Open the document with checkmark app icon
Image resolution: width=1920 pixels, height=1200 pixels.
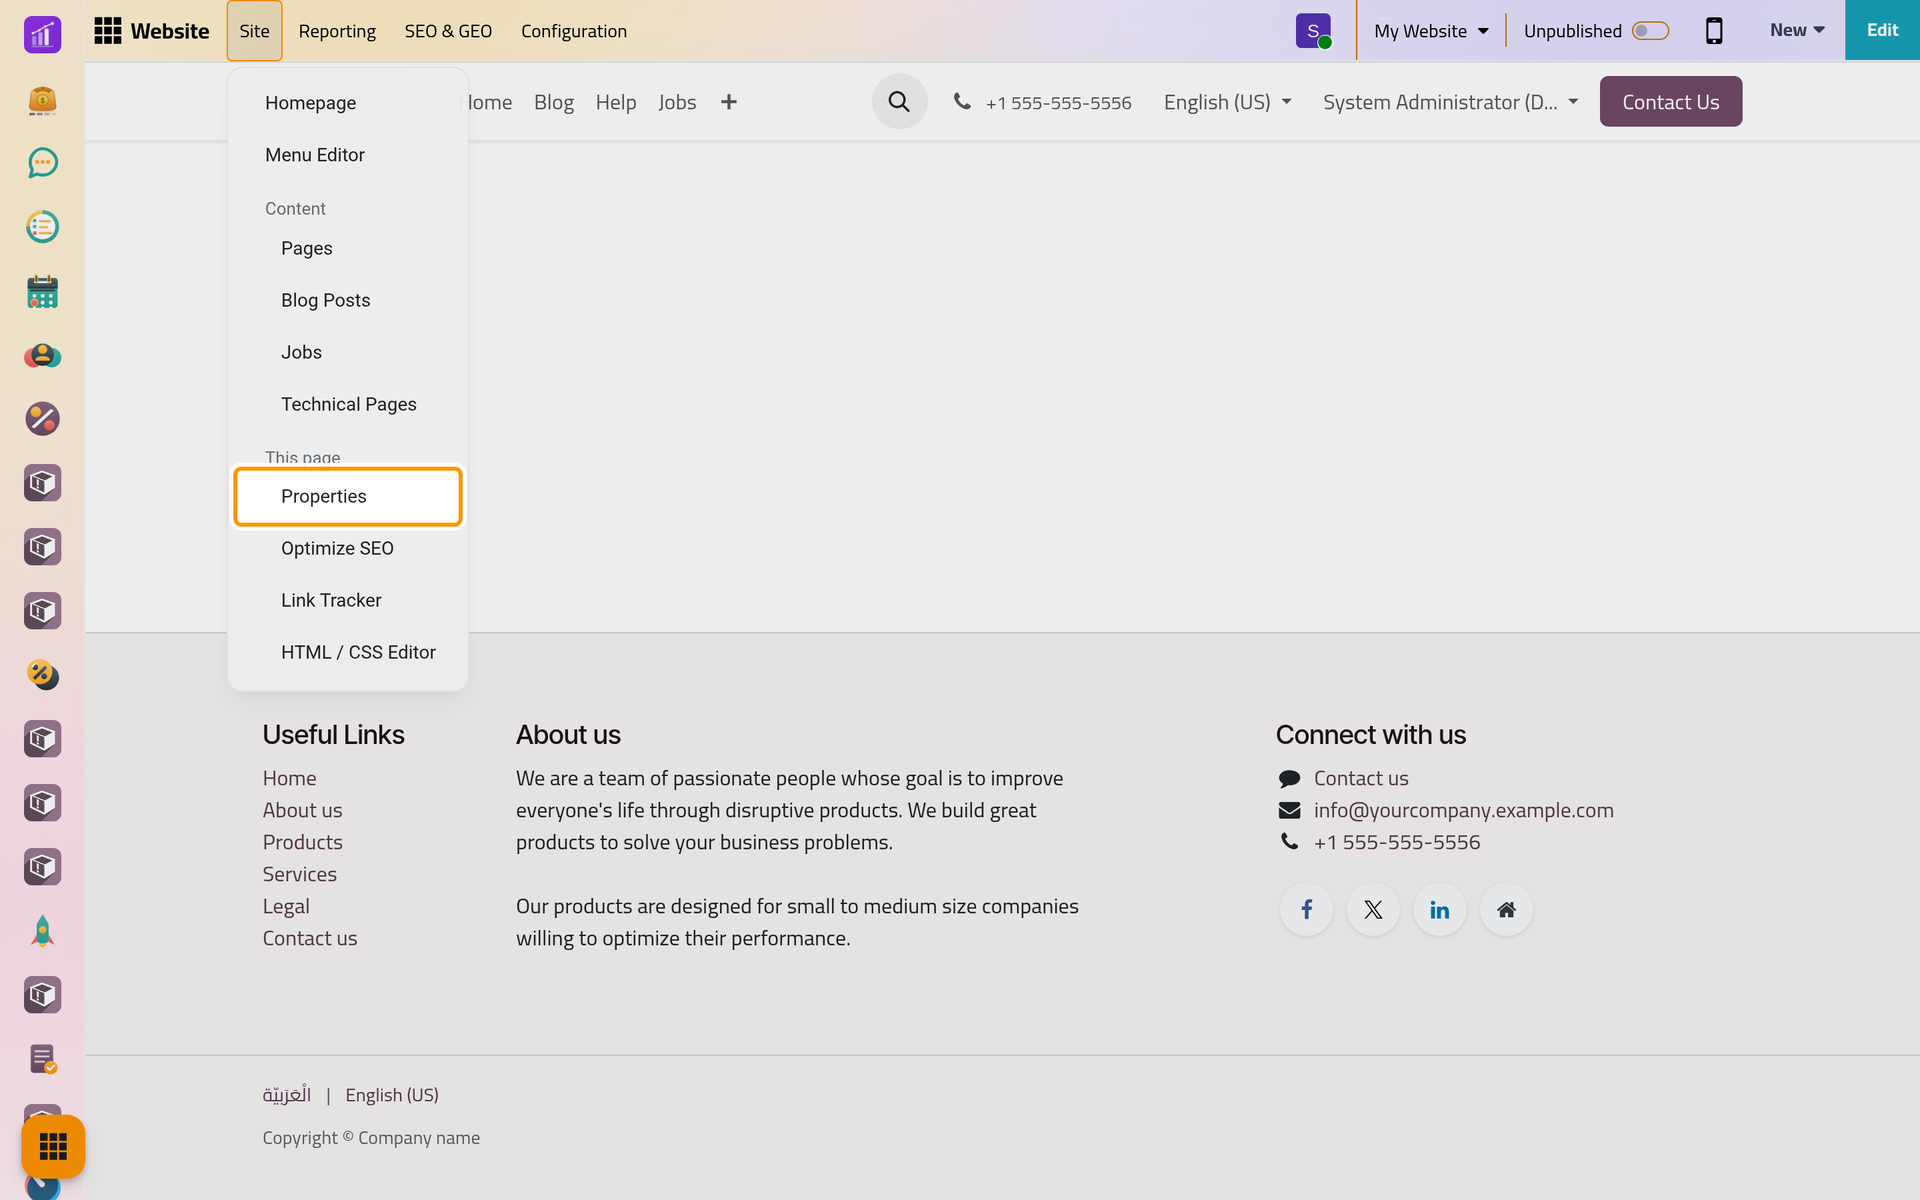[42, 1059]
